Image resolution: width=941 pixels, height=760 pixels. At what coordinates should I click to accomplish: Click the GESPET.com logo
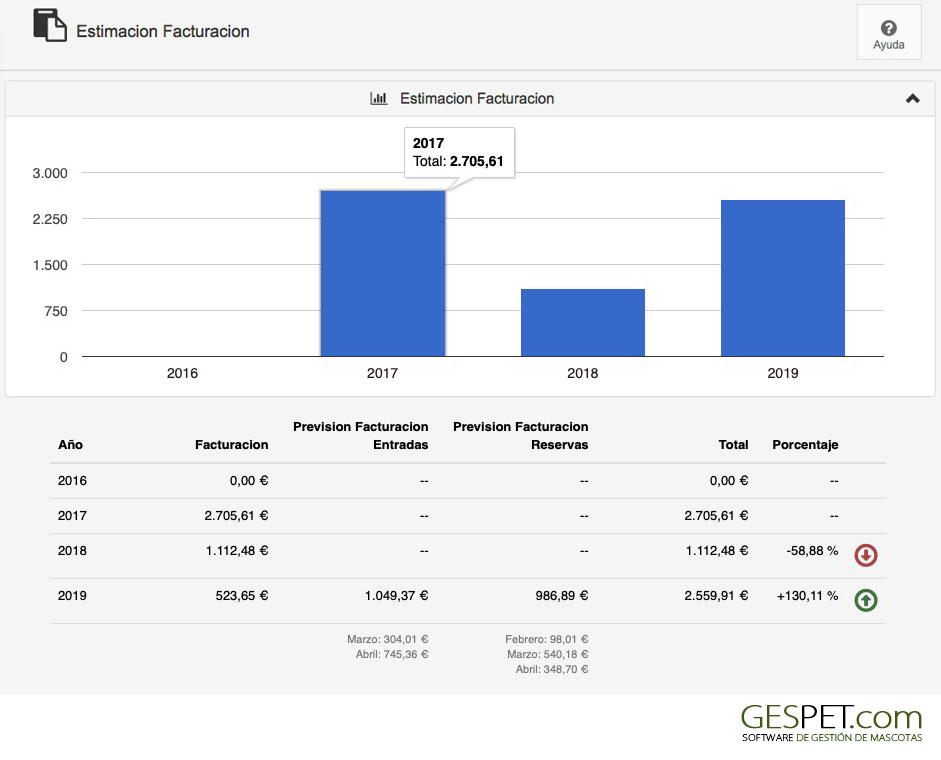click(831, 722)
